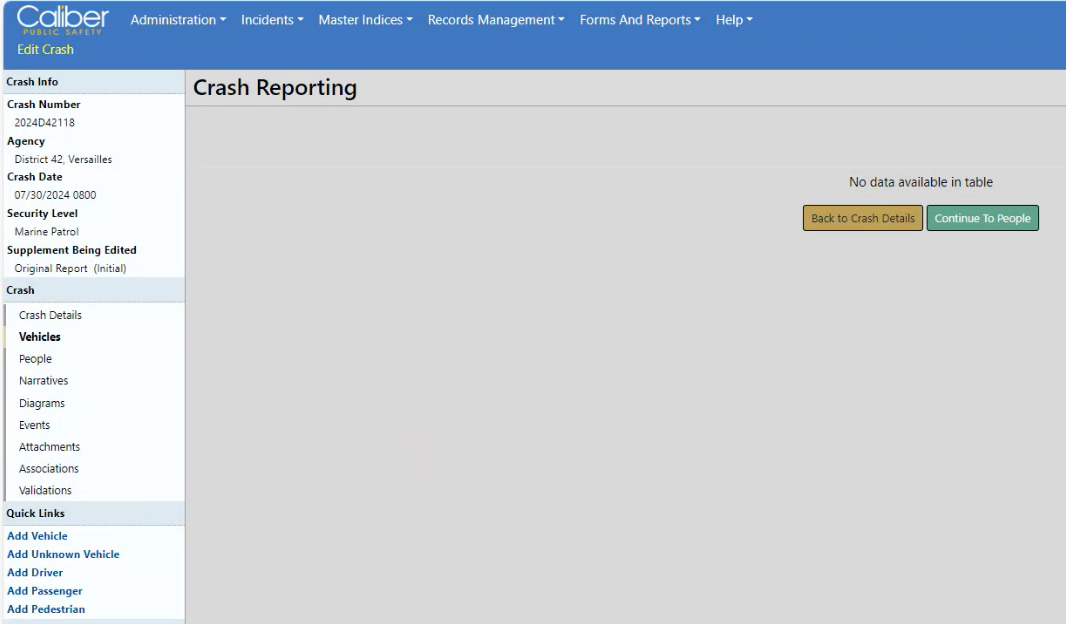Open the Attachments section
Image resolution: width=1066 pixels, height=624 pixels.
coord(49,447)
